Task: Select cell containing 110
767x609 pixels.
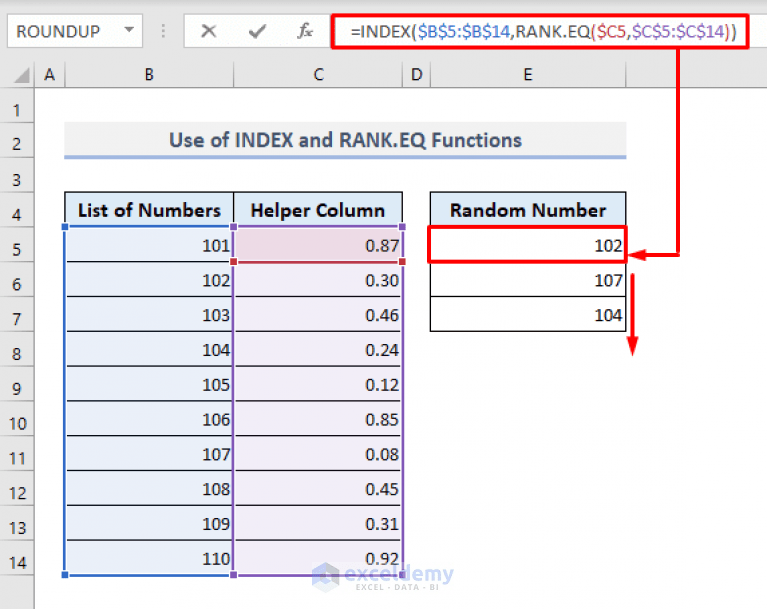Action: pyautogui.click(x=149, y=558)
